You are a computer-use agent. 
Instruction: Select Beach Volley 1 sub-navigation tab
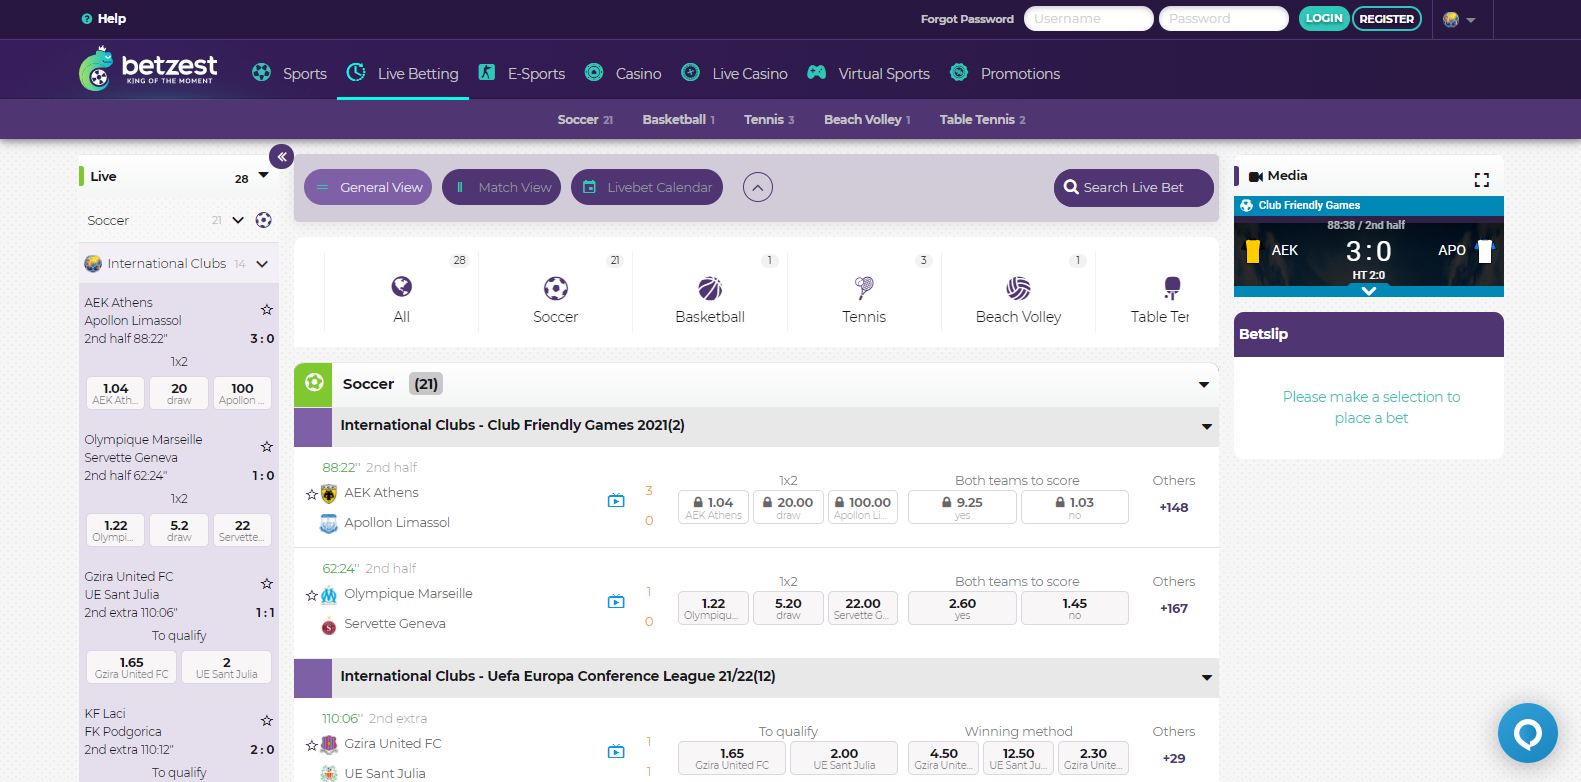867,119
